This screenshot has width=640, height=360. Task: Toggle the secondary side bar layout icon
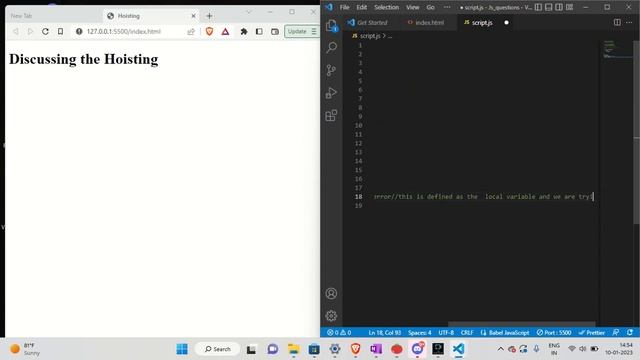[x=559, y=7]
